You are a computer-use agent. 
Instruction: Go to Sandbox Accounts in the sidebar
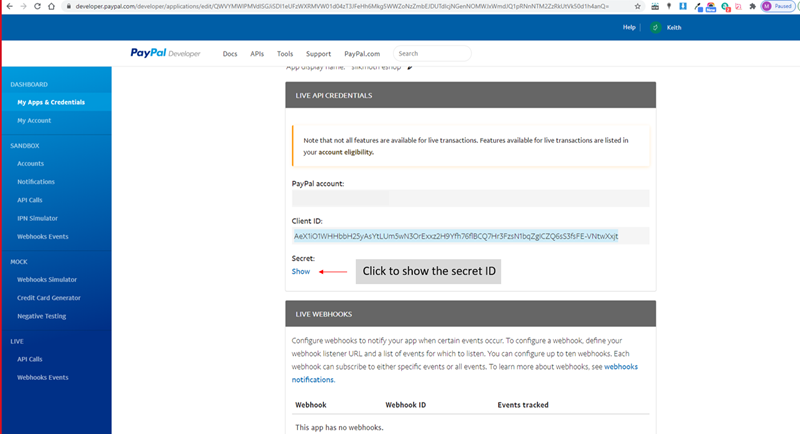[x=30, y=163]
